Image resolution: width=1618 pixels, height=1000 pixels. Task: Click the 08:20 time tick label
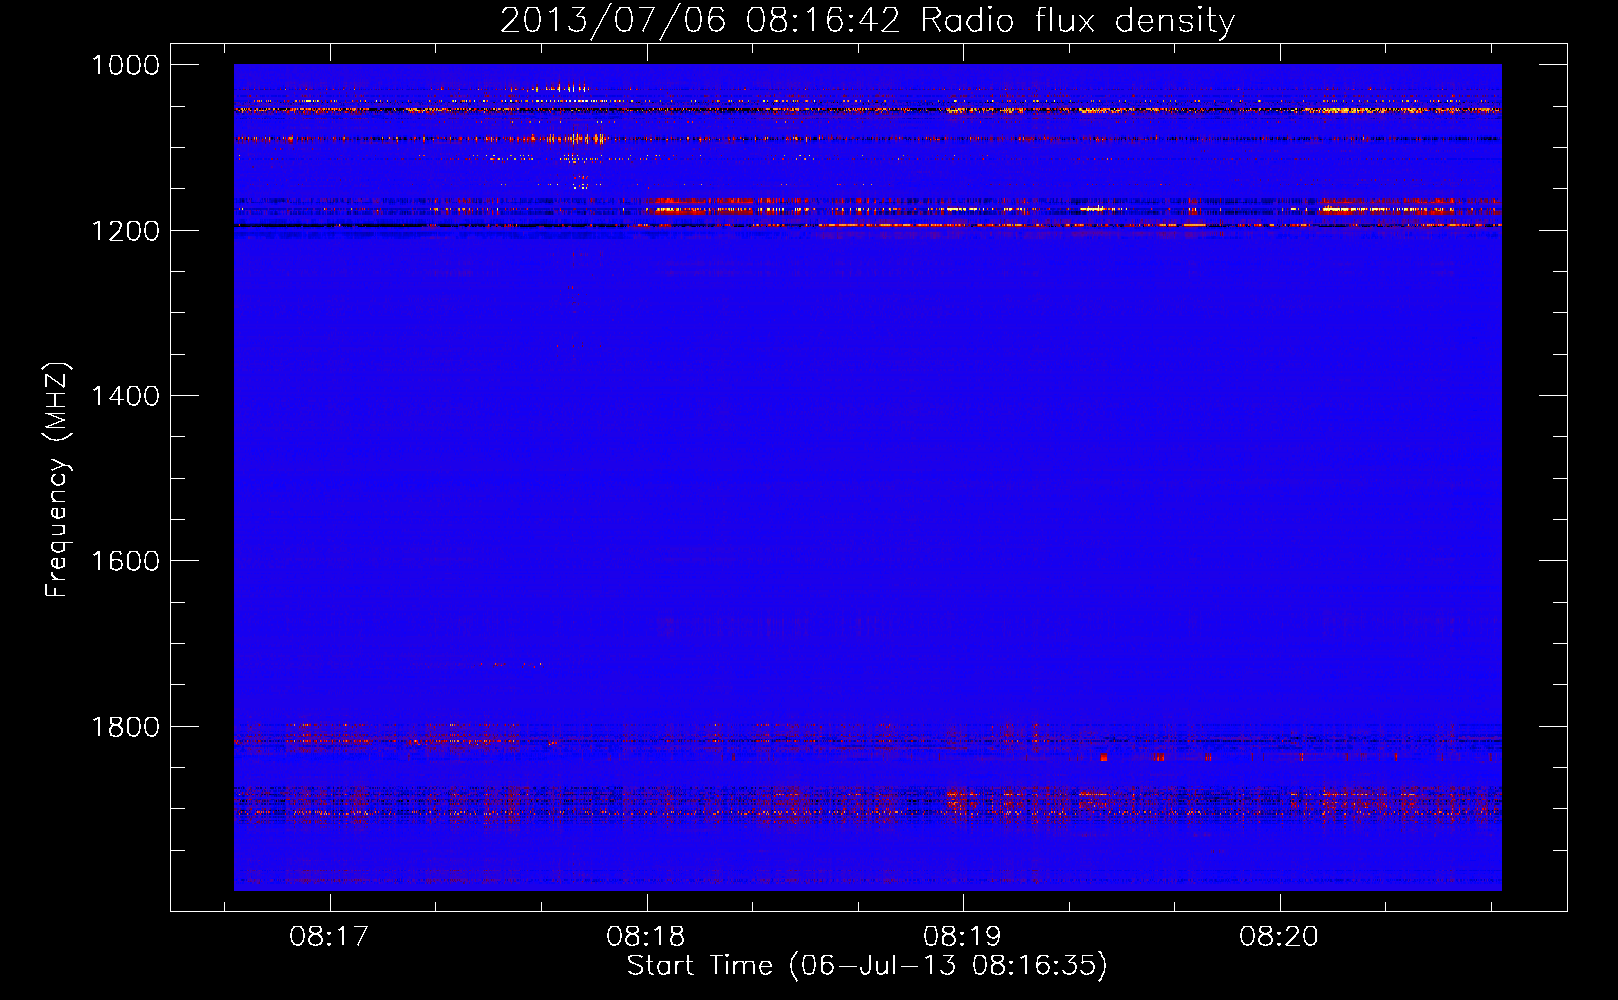(x=1279, y=937)
